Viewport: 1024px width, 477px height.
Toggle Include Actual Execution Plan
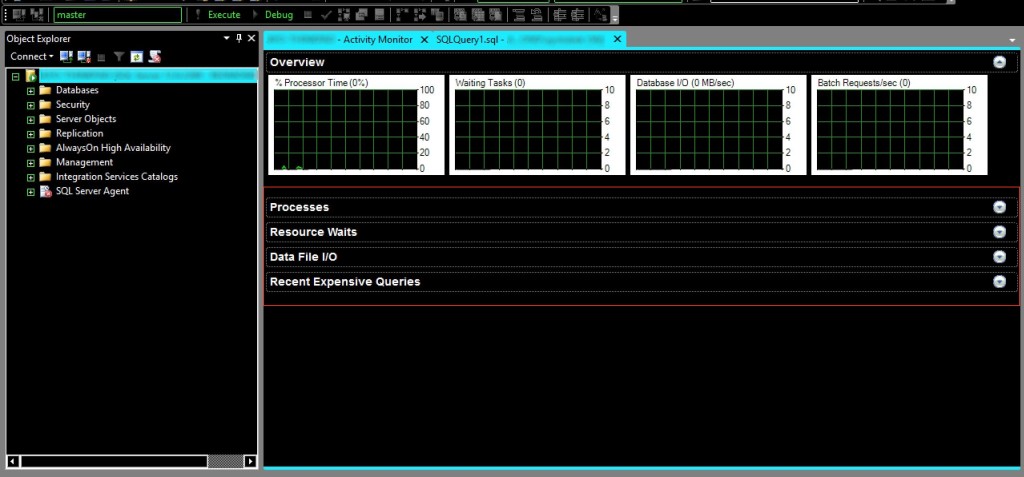pyautogui.click(x=402, y=14)
